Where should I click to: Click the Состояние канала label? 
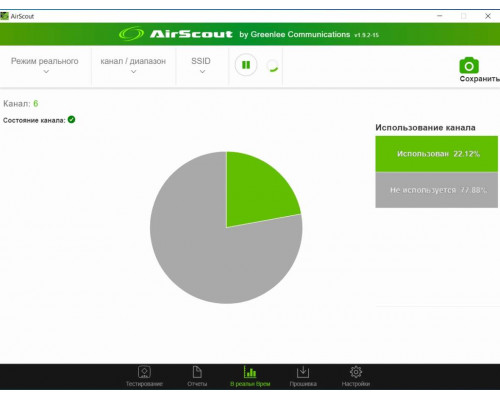click(34, 120)
